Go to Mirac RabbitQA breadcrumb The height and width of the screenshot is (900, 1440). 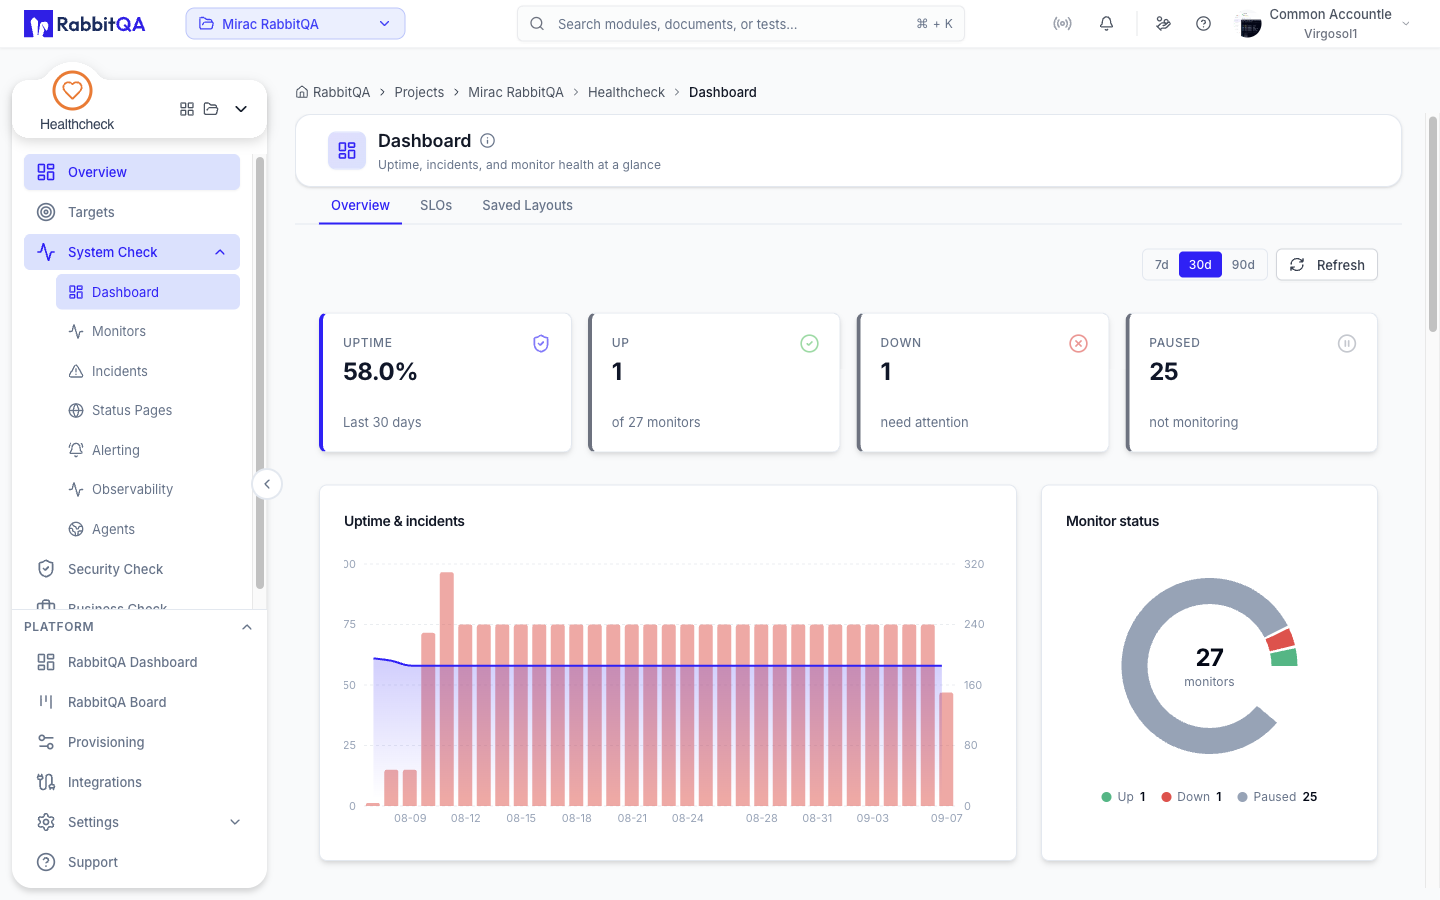516,92
